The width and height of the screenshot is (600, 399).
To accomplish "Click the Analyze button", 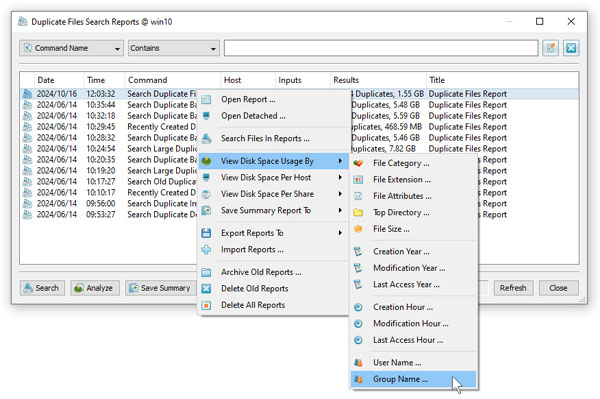I will point(95,288).
